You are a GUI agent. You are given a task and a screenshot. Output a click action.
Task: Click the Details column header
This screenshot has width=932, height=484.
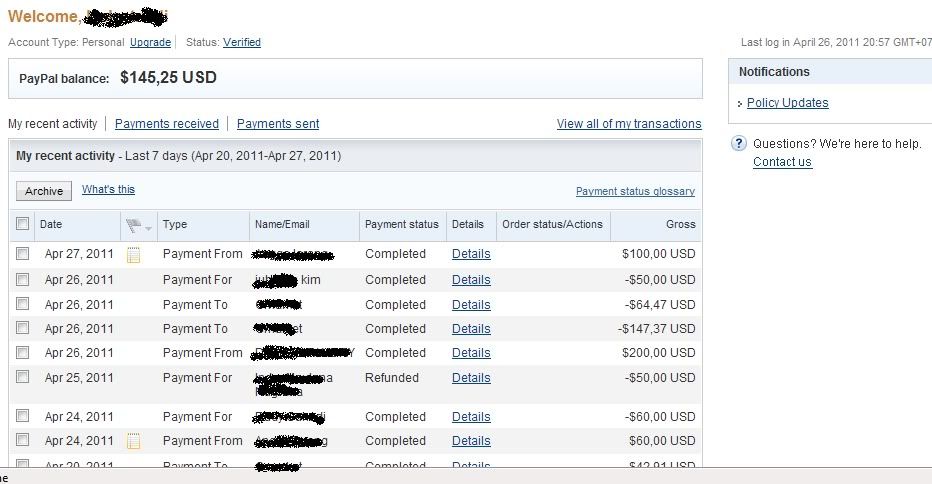[x=468, y=224]
